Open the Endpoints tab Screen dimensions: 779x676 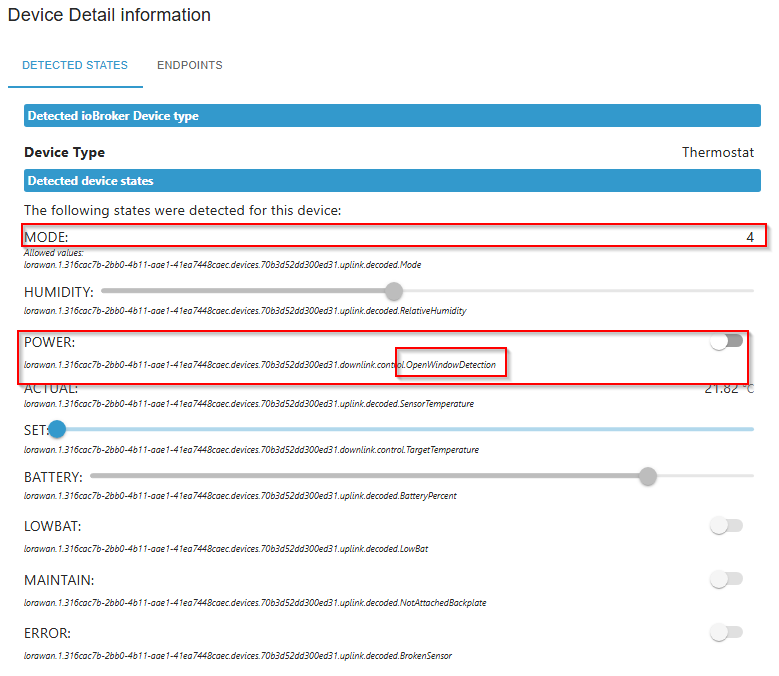190,65
